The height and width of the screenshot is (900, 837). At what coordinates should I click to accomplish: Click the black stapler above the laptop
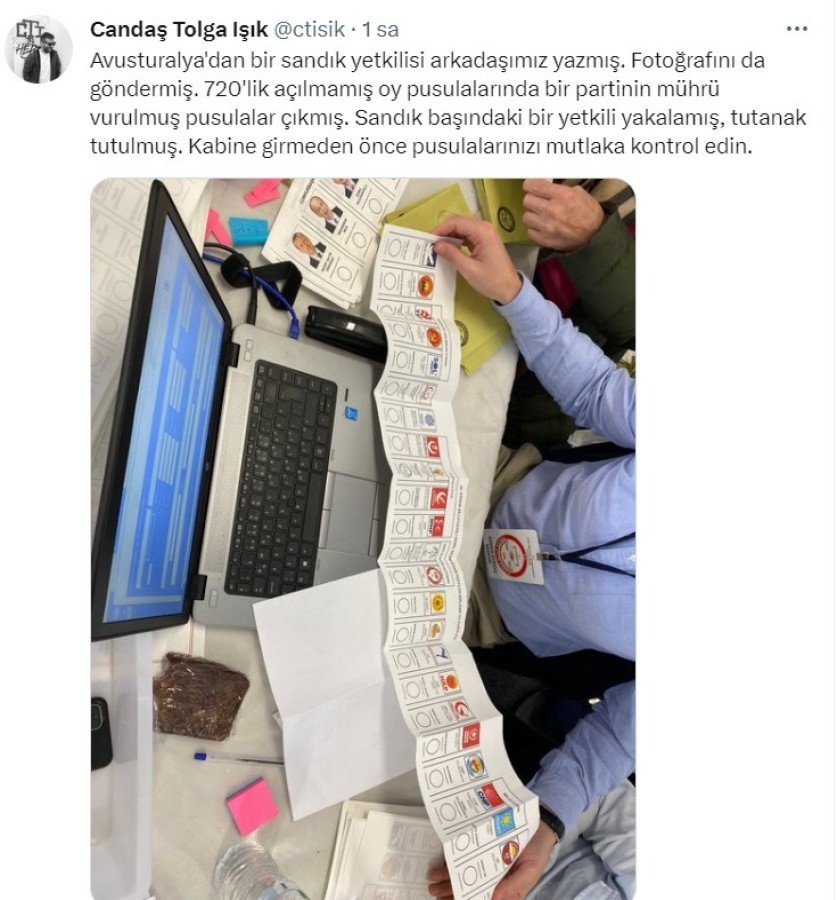(345, 332)
